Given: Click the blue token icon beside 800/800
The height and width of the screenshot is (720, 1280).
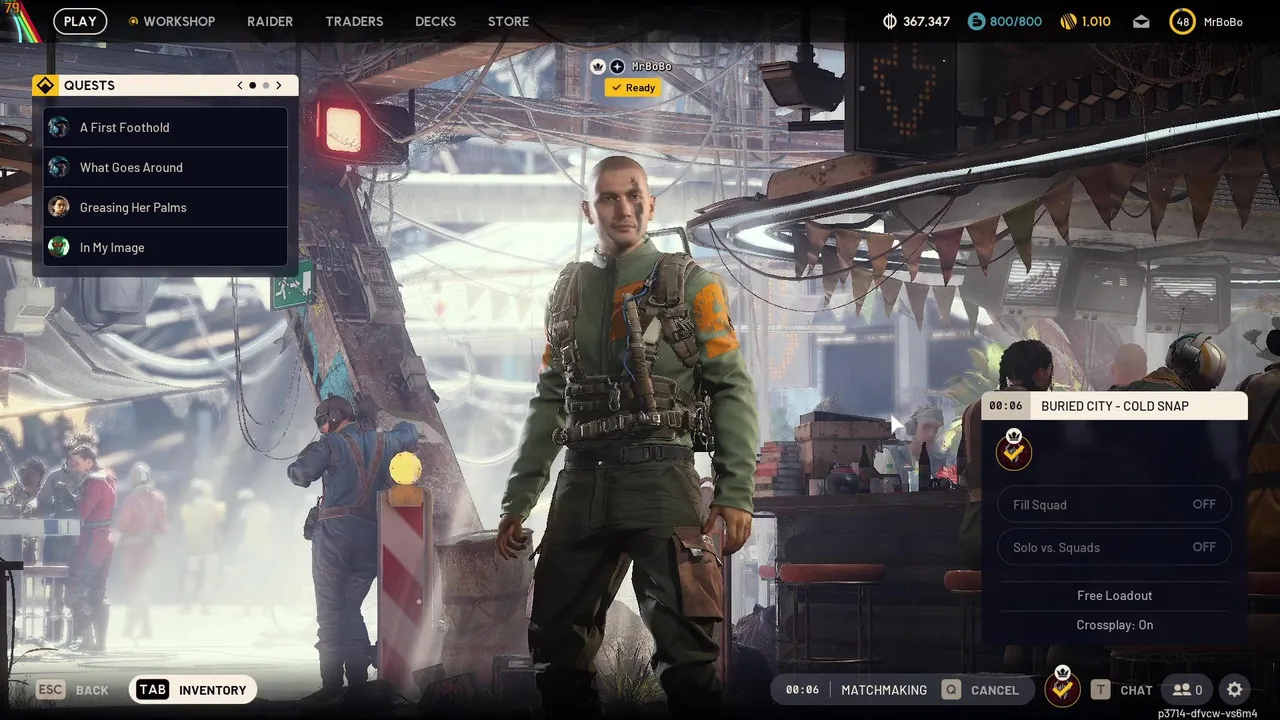Looking at the screenshot, I should pos(976,21).
